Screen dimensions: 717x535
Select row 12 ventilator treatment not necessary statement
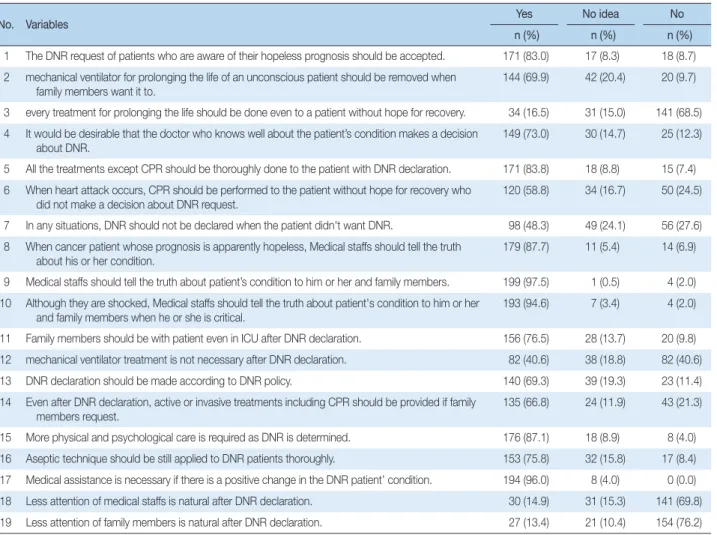click(186, 360)
